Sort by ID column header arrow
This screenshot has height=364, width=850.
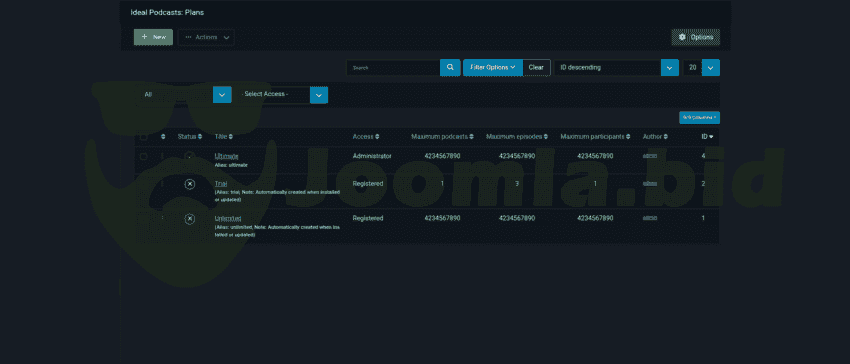(706, 137)
